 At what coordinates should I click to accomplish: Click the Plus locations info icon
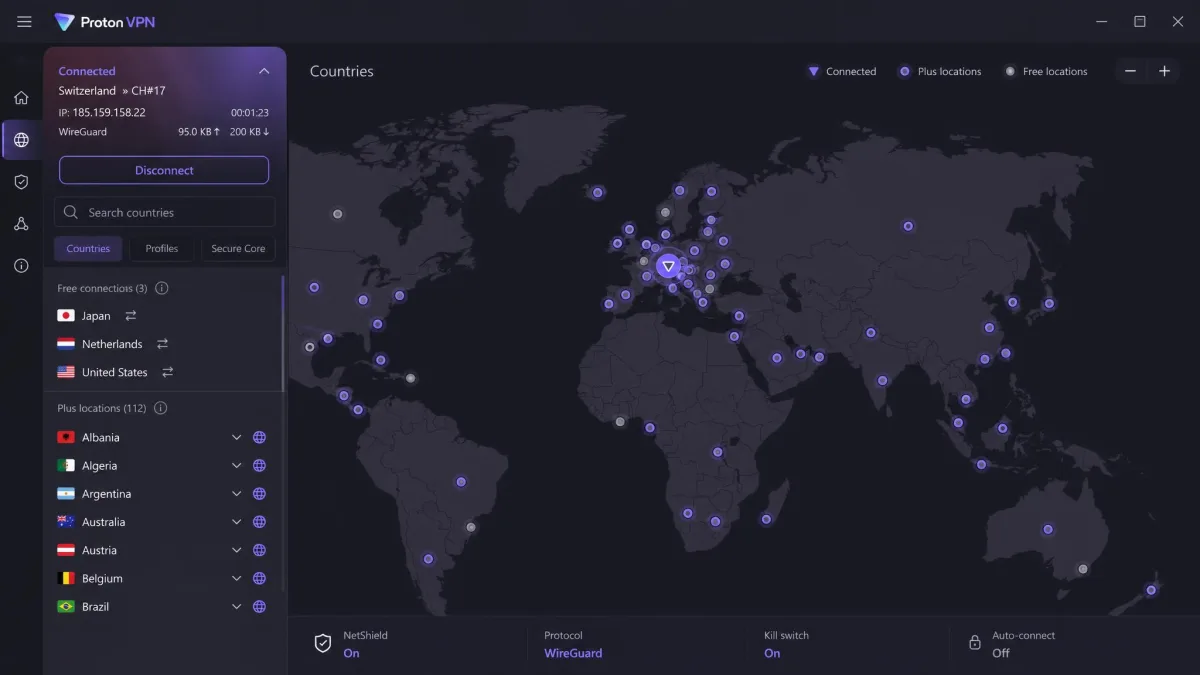point(161,408)
